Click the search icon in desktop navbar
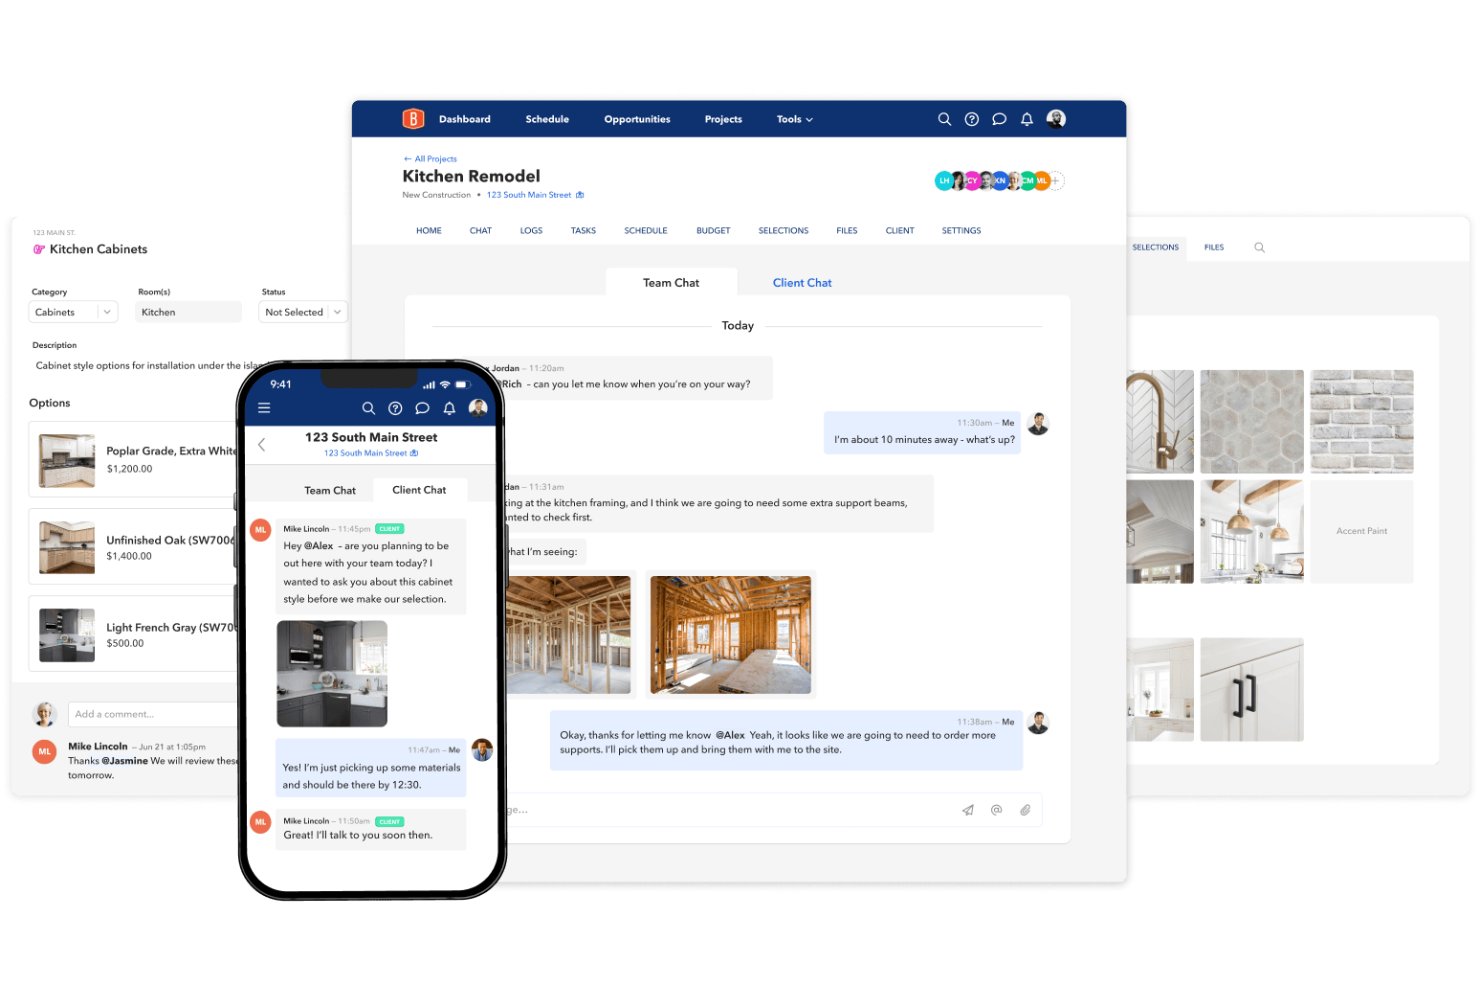 tap(944, 119)
